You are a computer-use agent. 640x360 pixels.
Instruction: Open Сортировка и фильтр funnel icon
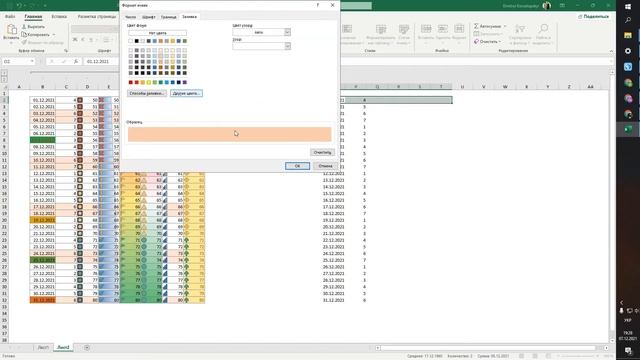tap(520, 29)
